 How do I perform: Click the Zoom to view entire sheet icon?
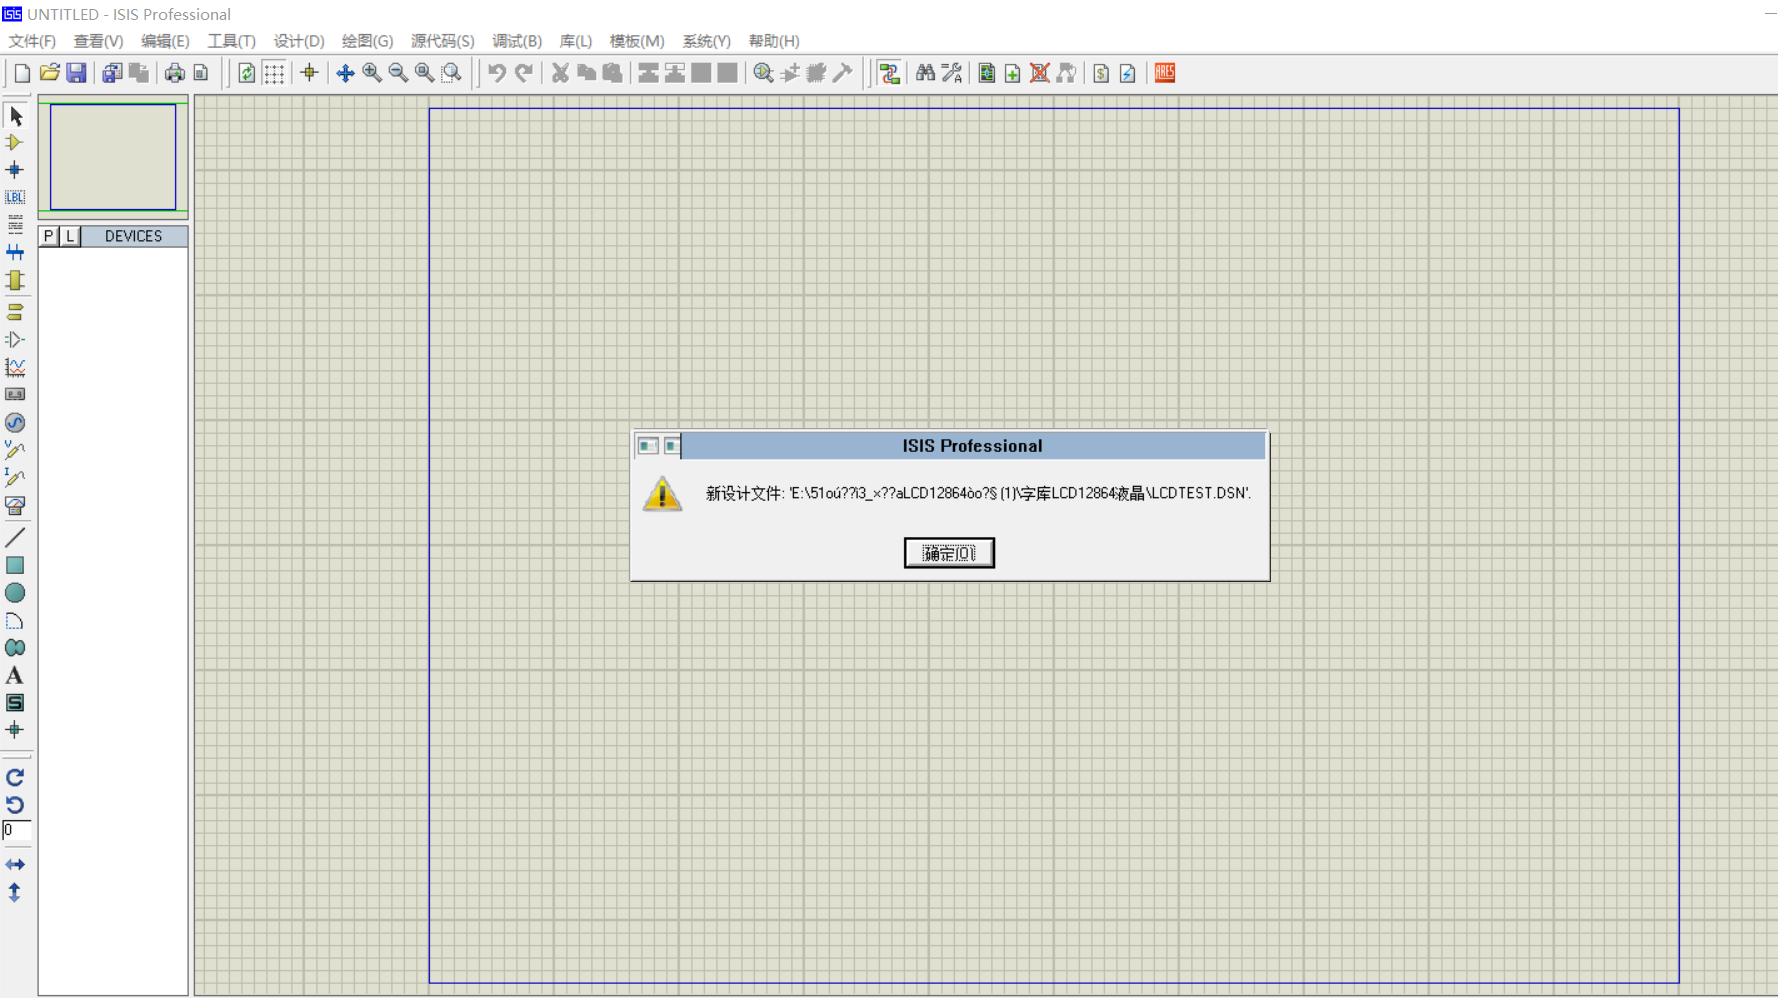click(x=425, y=73)
